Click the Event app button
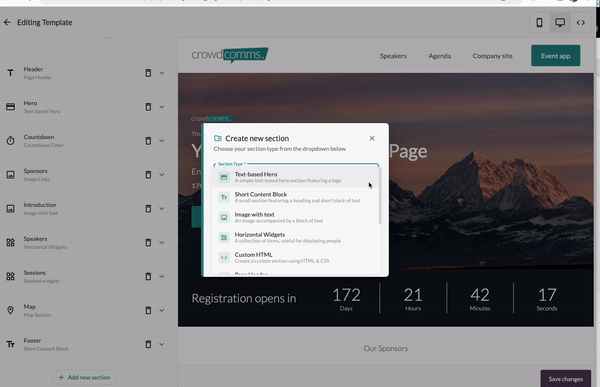 tap(556, 56)
